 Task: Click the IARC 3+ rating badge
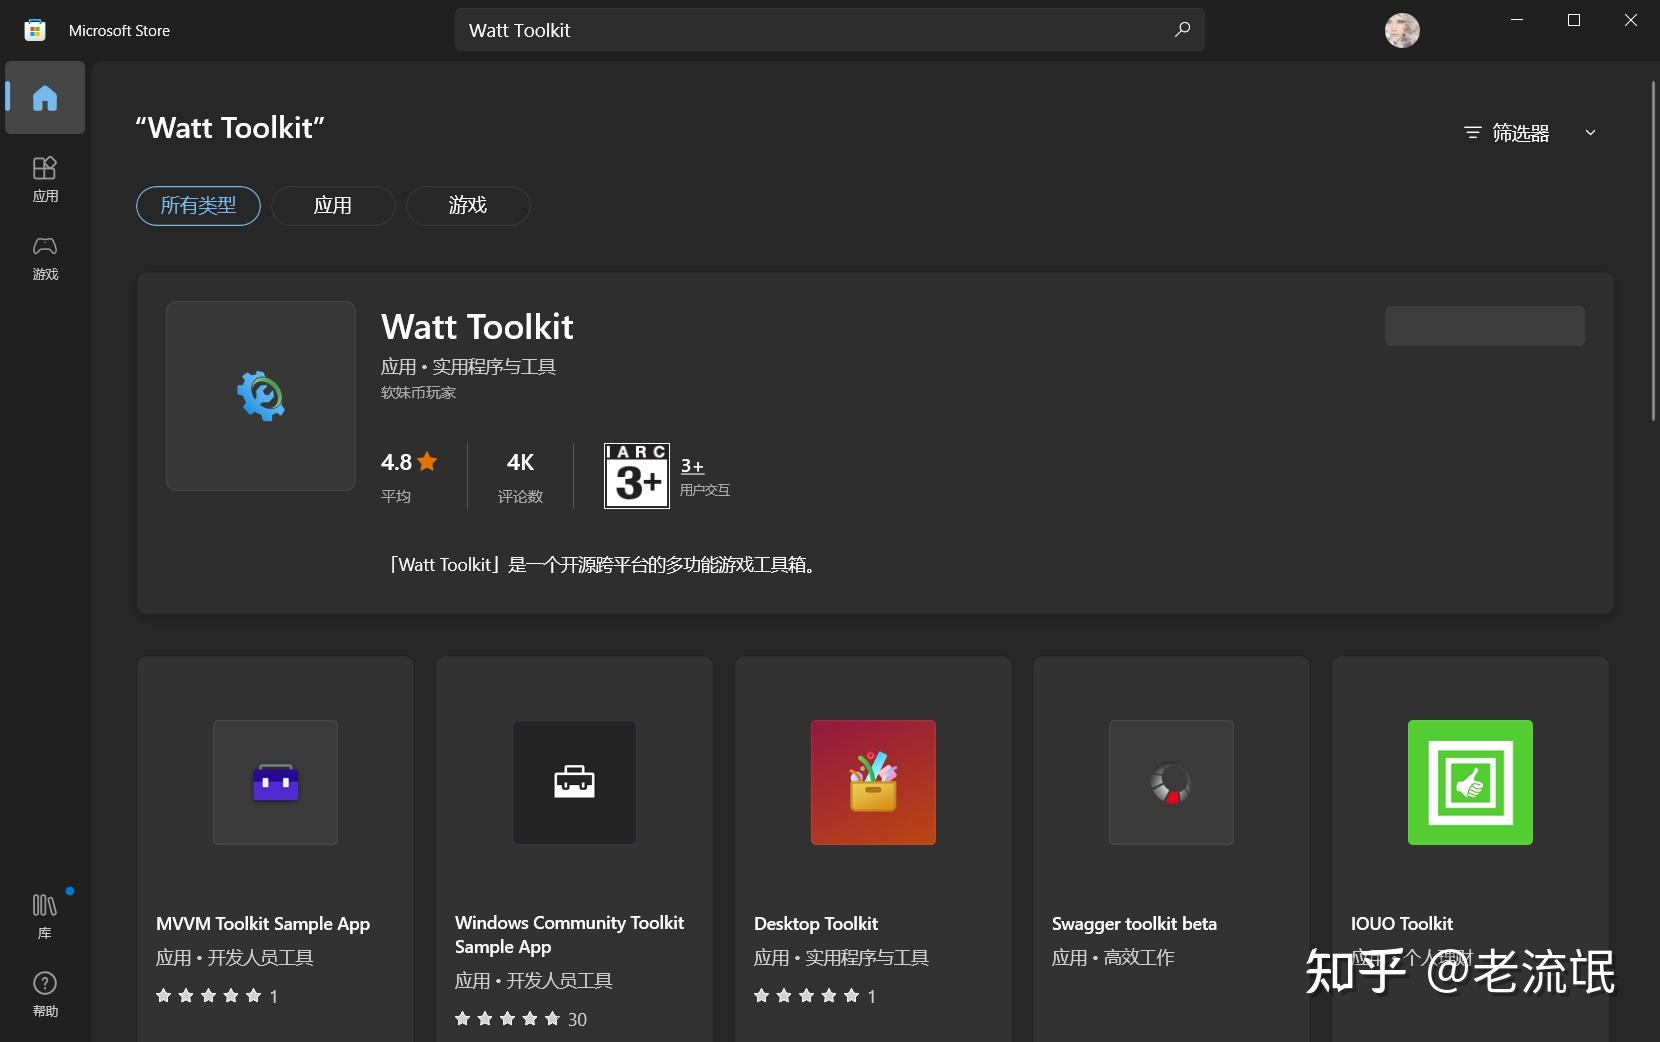pyautogui.click(x=637, y=476)
